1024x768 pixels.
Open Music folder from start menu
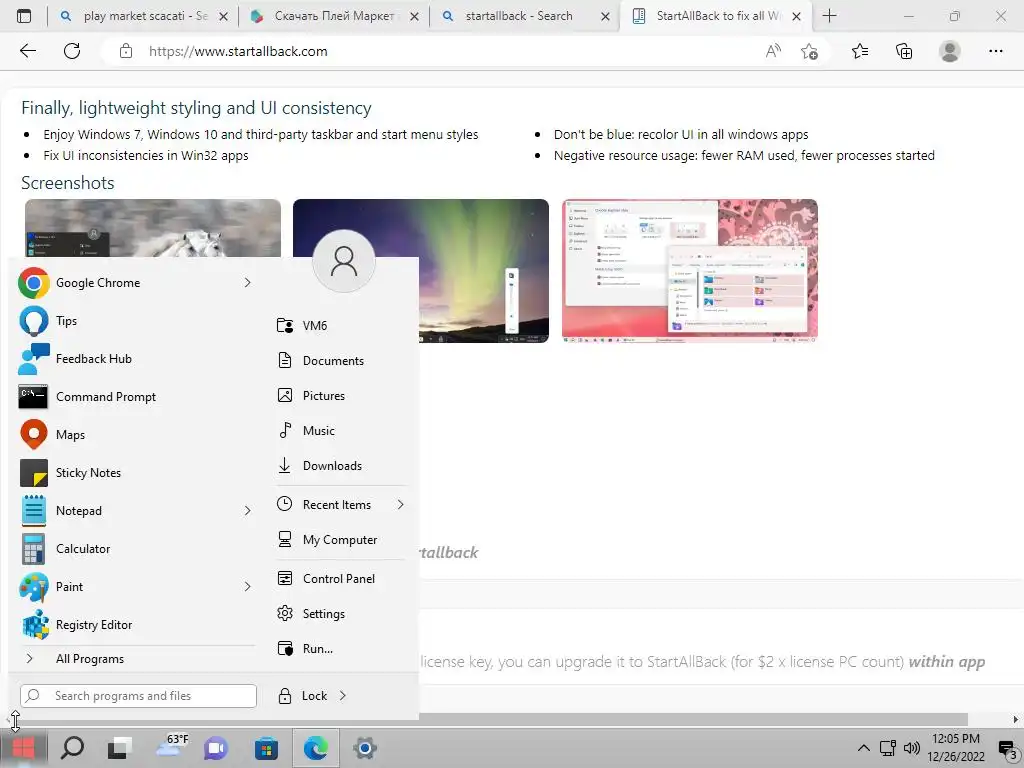341,430
